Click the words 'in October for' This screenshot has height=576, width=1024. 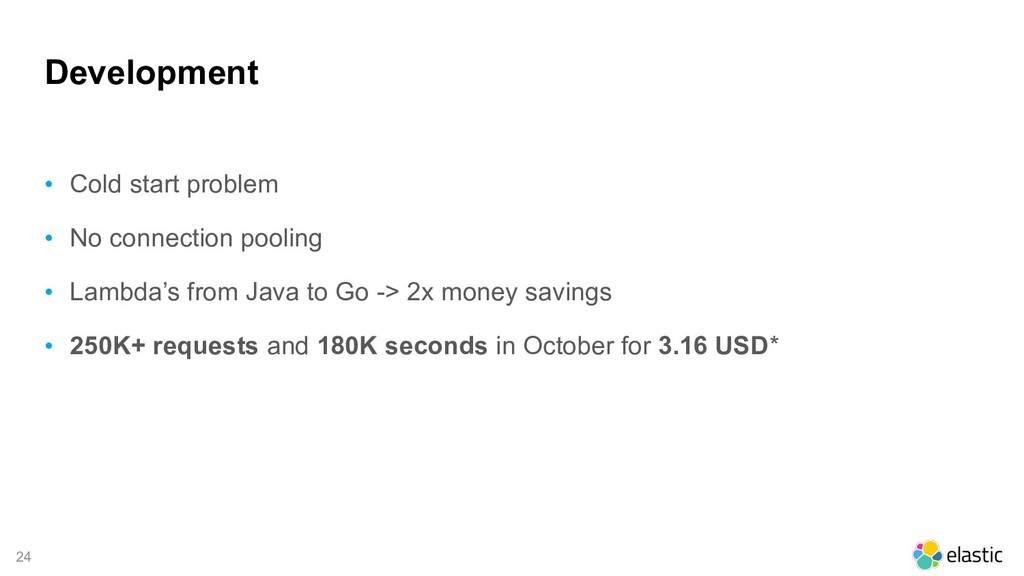(x=573, y=346)
